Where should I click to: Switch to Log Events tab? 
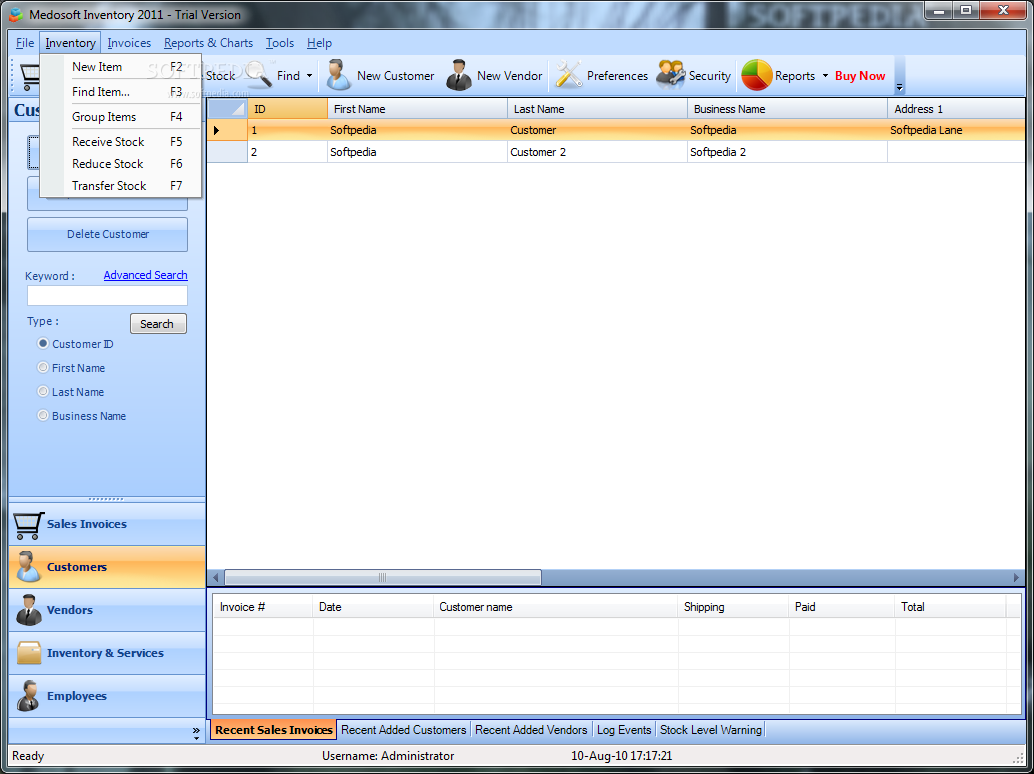tap(624, 730)
